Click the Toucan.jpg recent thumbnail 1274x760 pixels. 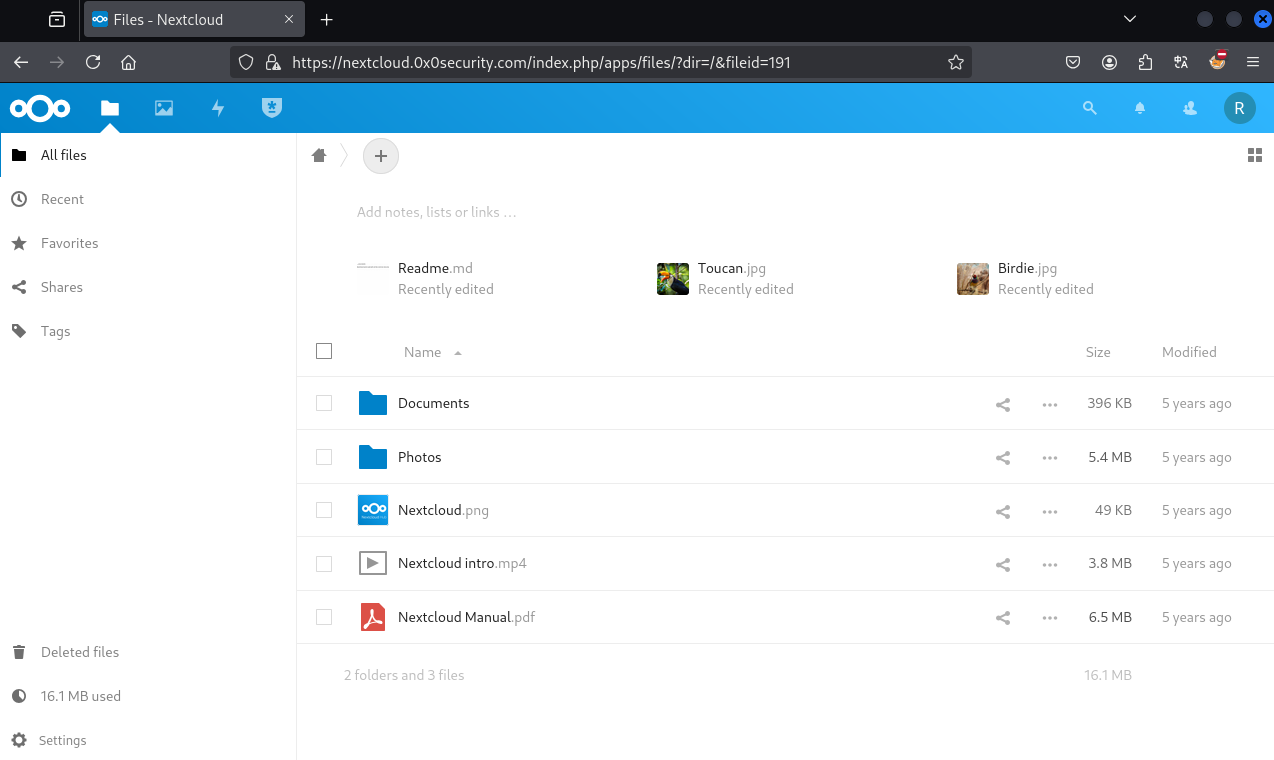(x=673, y=279)
